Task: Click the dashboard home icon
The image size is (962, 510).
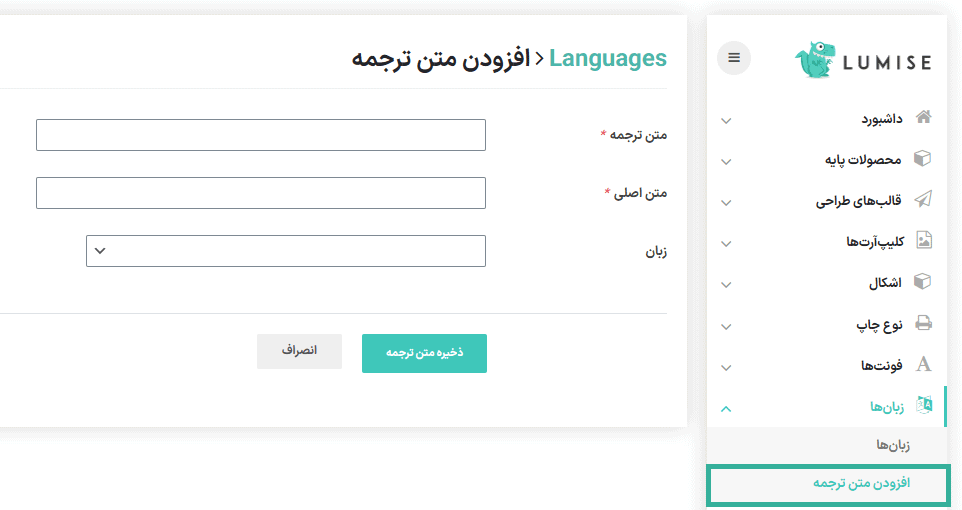Action: pos(924,118)
